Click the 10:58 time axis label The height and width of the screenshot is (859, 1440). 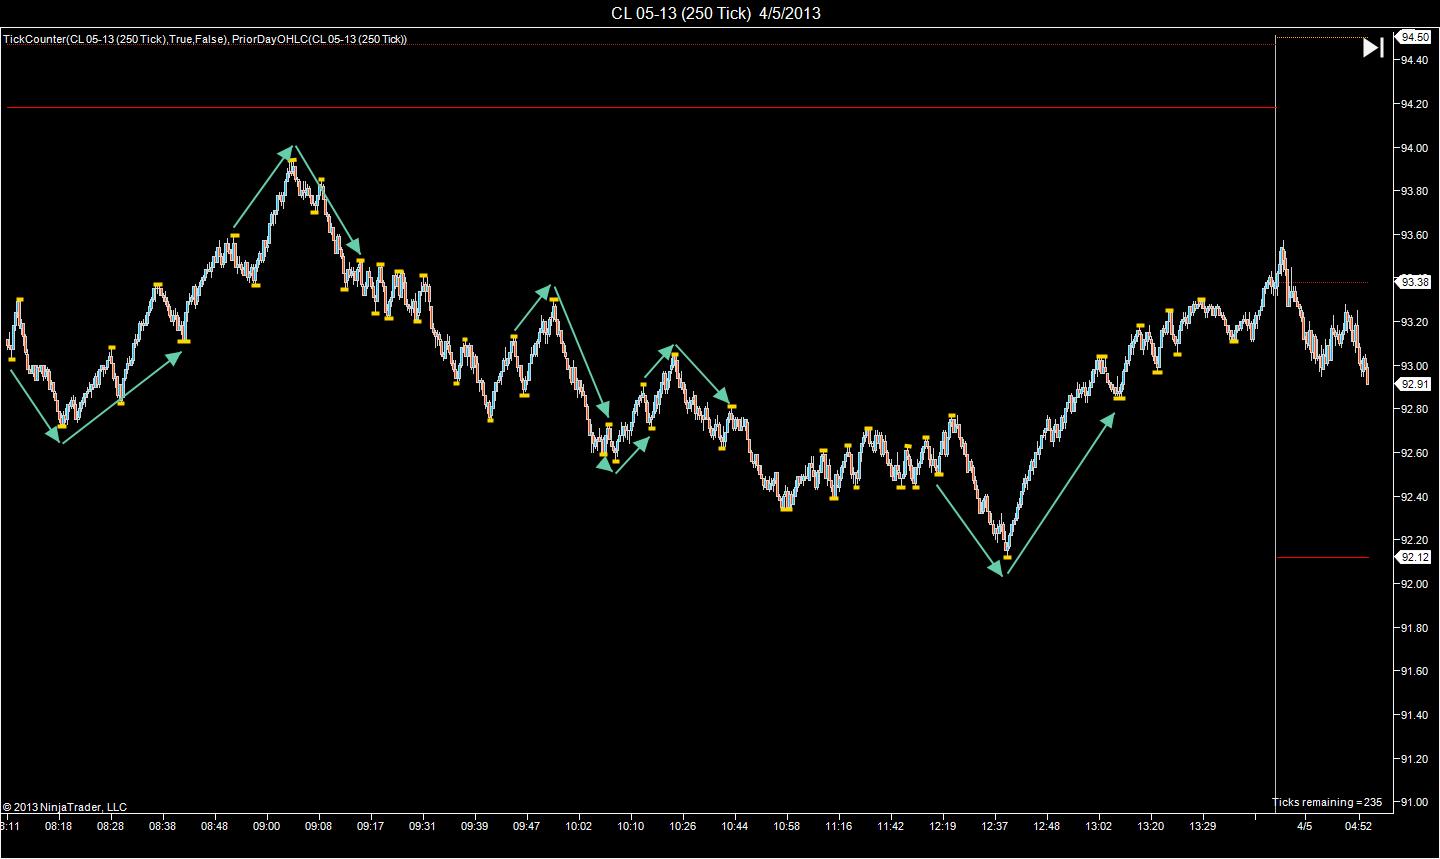[786, 827]
